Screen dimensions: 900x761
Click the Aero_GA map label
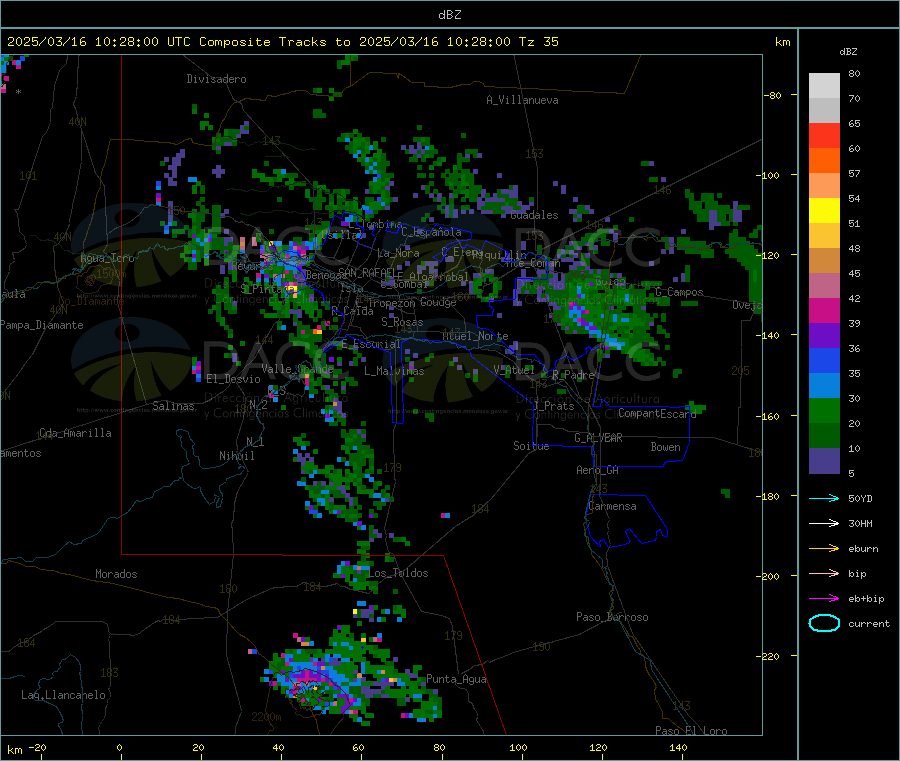[598, 470]
